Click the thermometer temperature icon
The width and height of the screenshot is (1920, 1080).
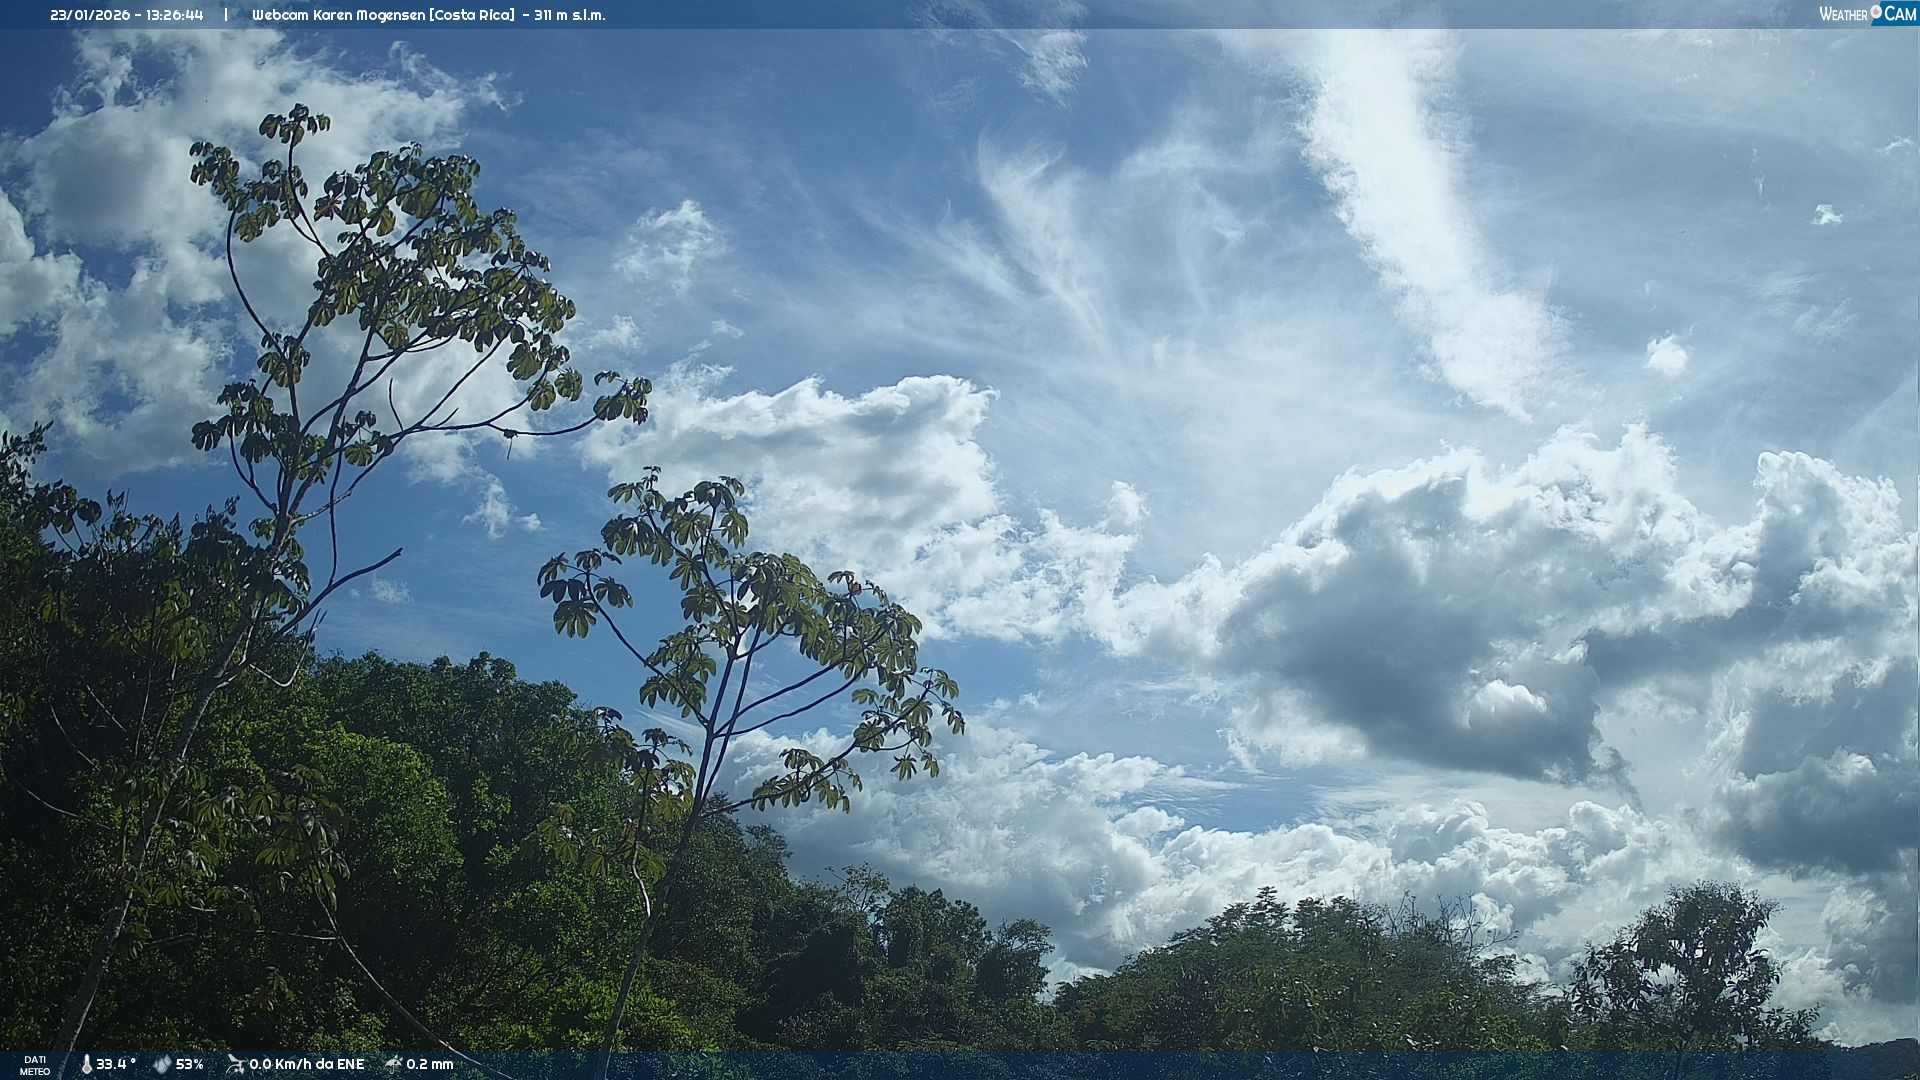[x=87, y=1064]
